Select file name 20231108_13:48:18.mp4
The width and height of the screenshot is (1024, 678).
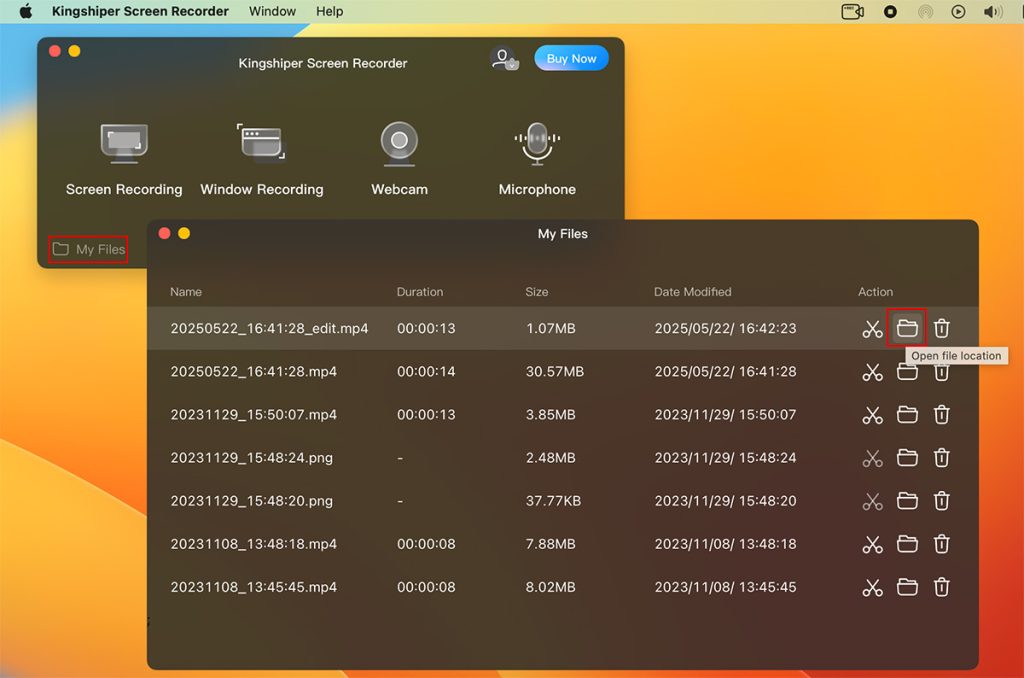253,544
